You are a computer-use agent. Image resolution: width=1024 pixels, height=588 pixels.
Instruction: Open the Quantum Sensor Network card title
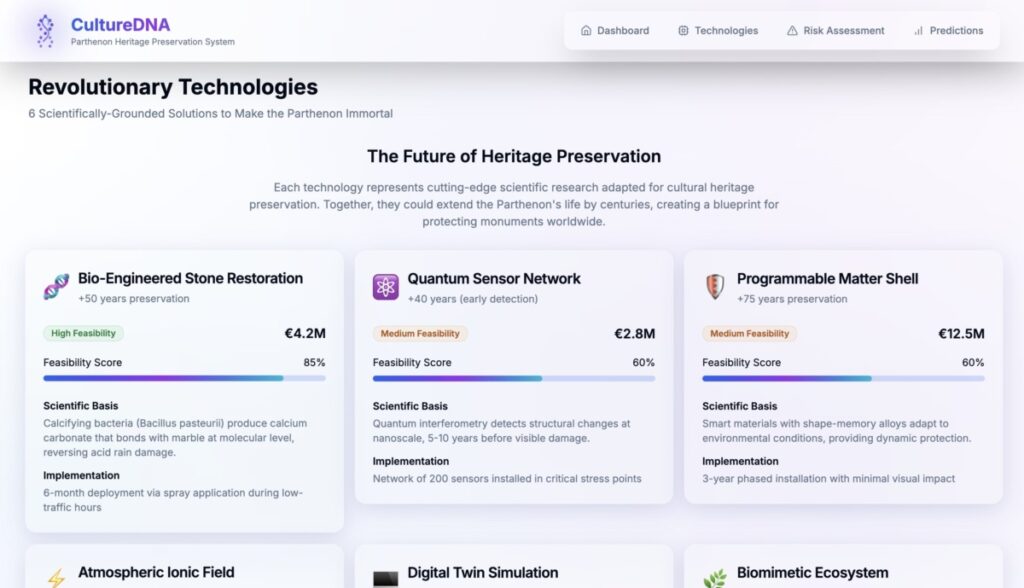click(x=493, y=279)
